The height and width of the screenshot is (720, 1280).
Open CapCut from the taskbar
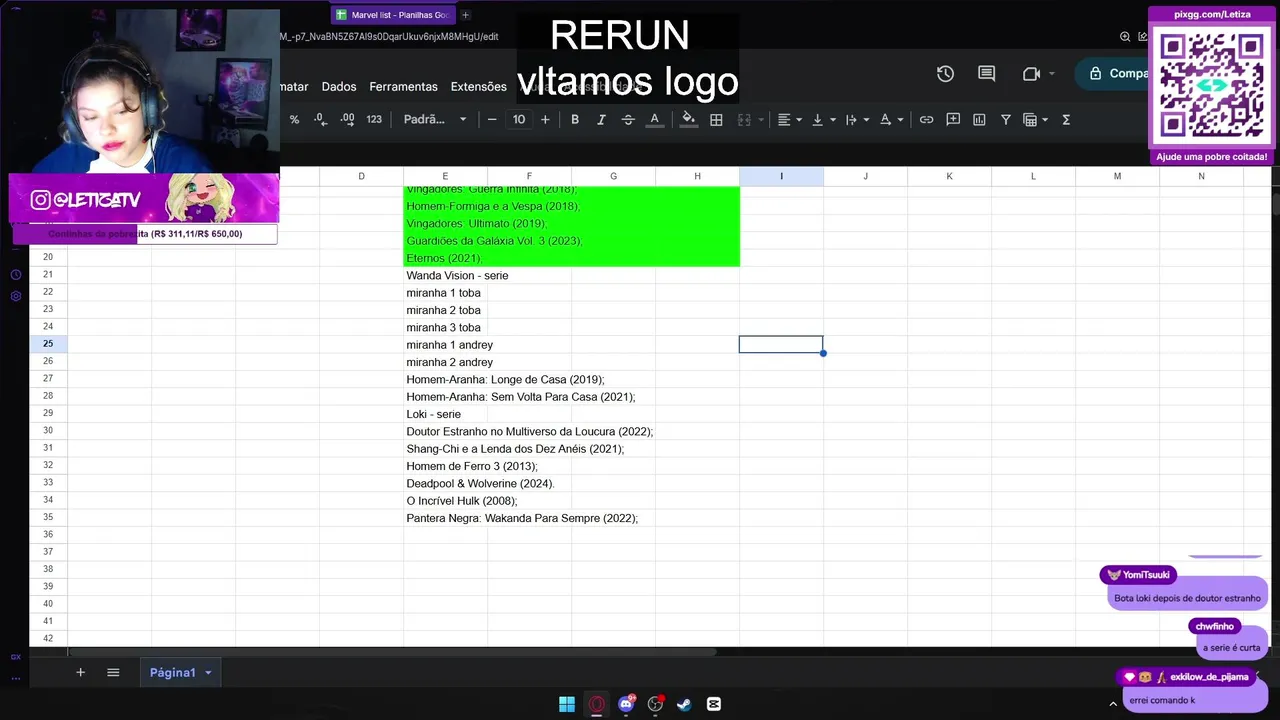point(714,704)
